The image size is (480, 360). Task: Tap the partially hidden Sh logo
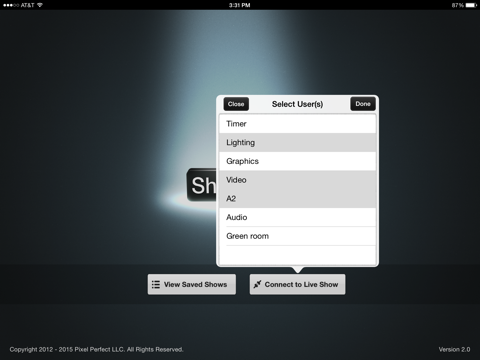pyautogui.click(x=202, y=185)
